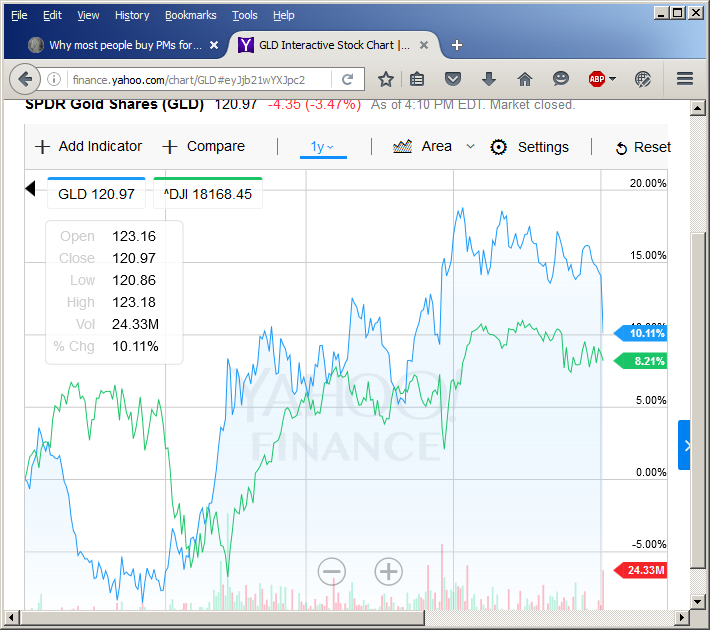Maximize the browser window
The height and width of the screenshot is (630, 710).
click(678, 13)
